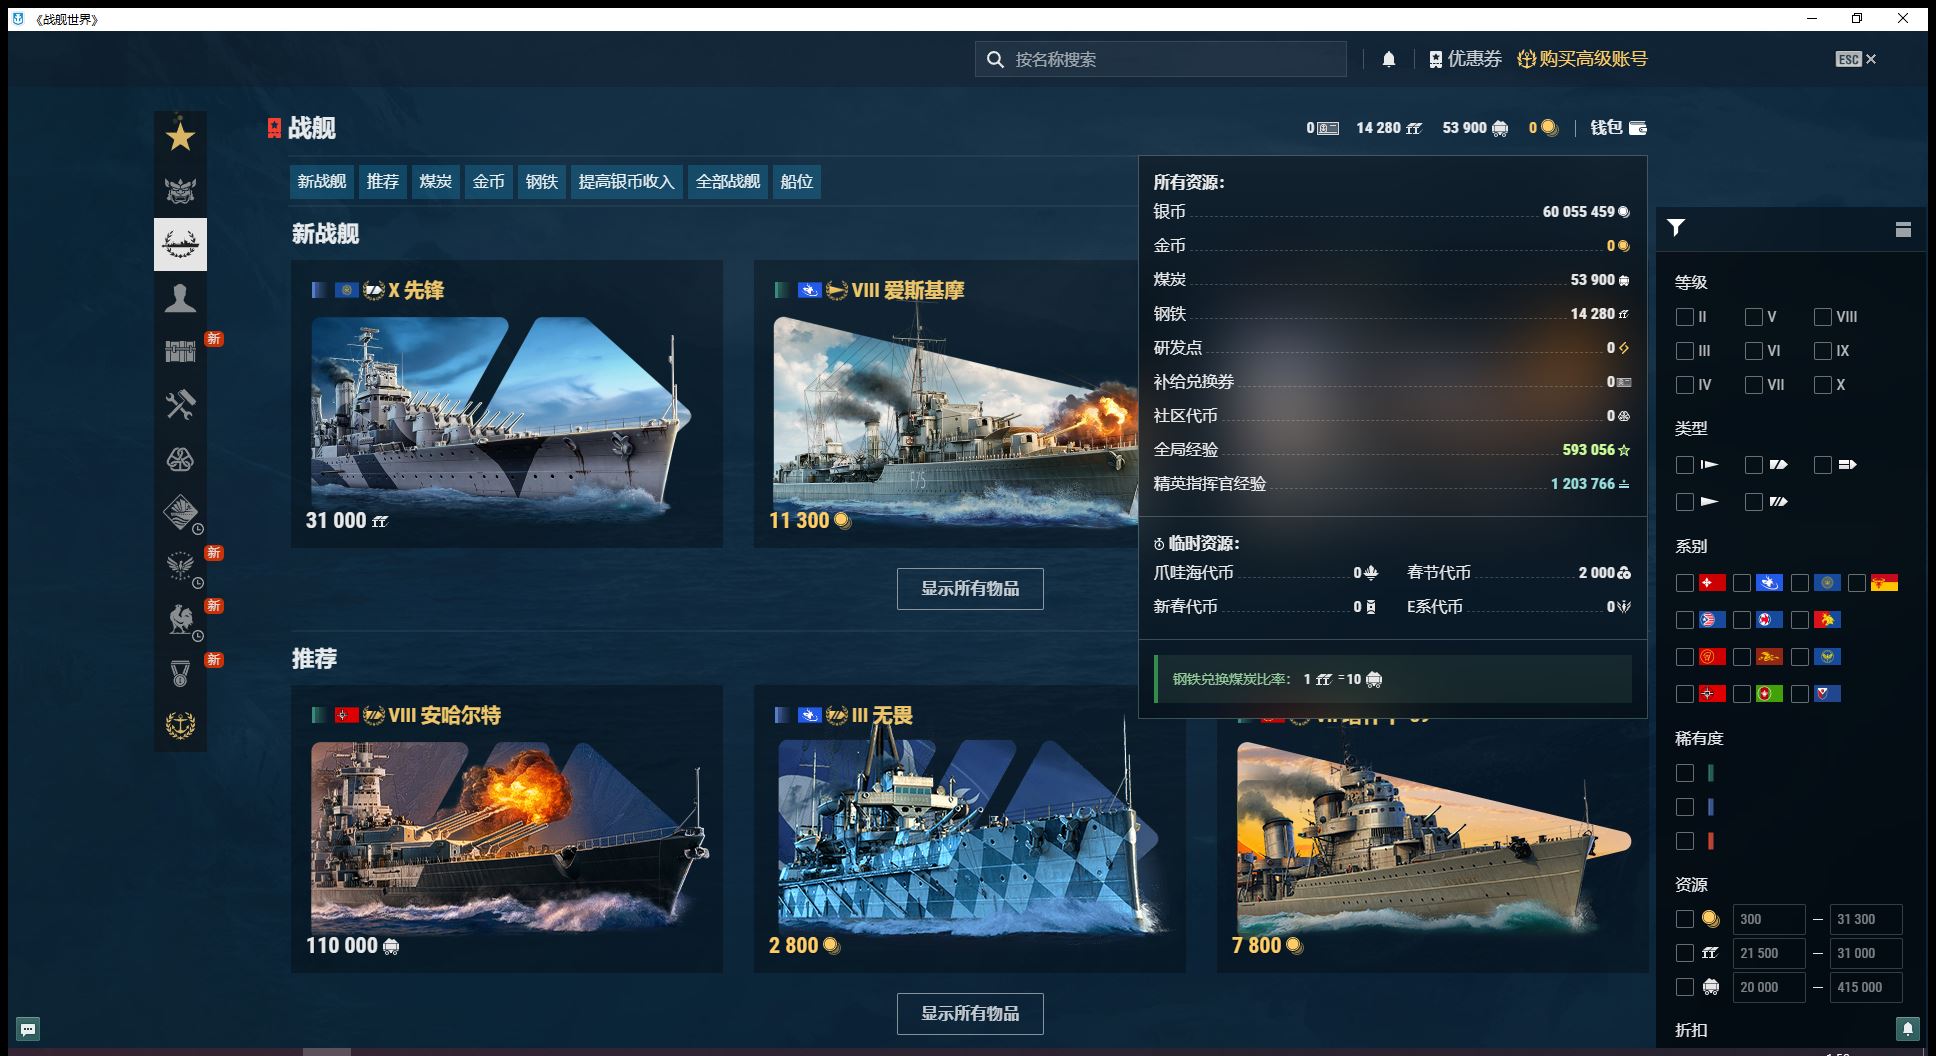The width and height of the screenshot is (1936, 1056).
Task: Enable the tier X level checkbox
Action: click(x=1823, y=385)
